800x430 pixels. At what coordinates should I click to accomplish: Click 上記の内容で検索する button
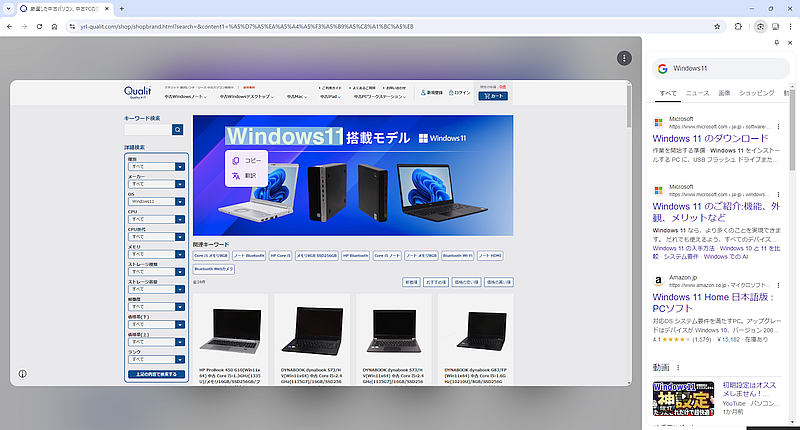[156, 374]
